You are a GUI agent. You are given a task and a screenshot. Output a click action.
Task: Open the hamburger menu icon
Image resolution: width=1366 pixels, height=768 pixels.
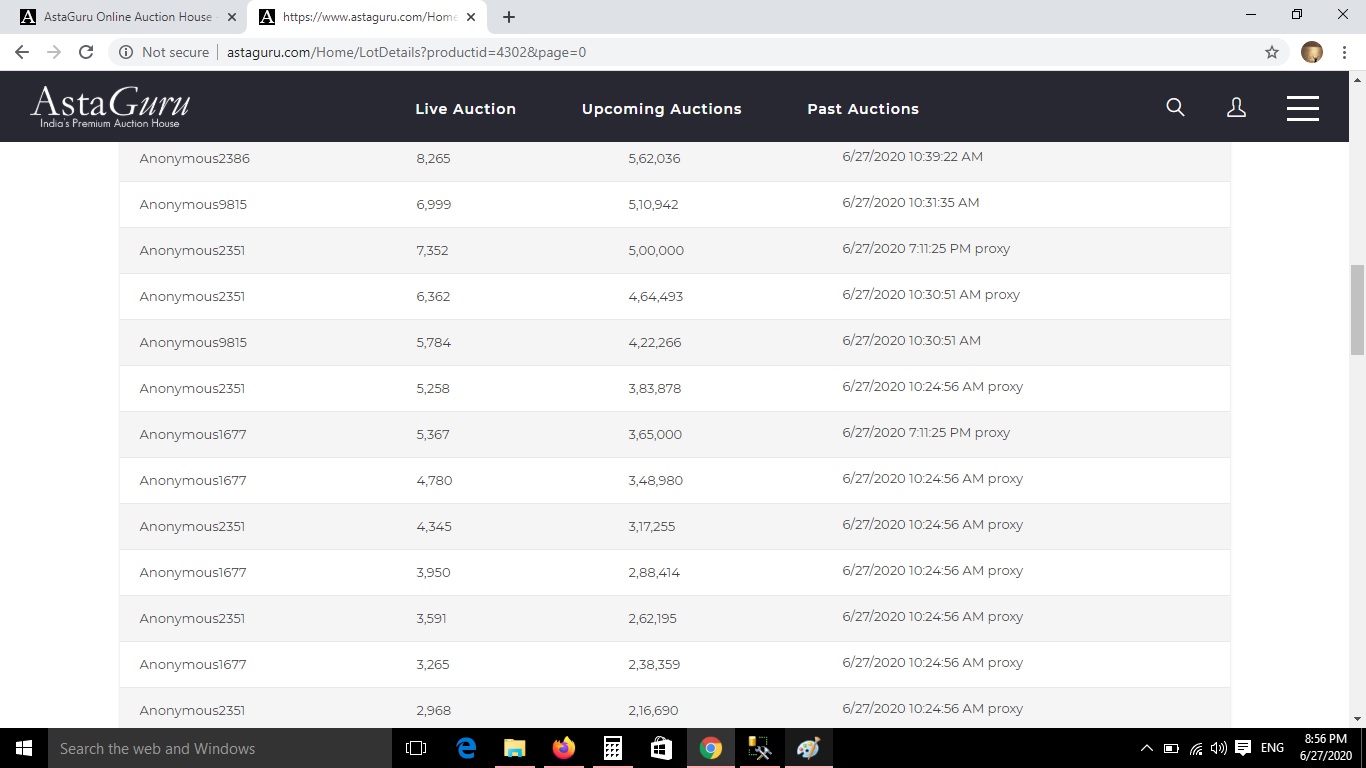pyautogui.click(x=1302, y=108)
